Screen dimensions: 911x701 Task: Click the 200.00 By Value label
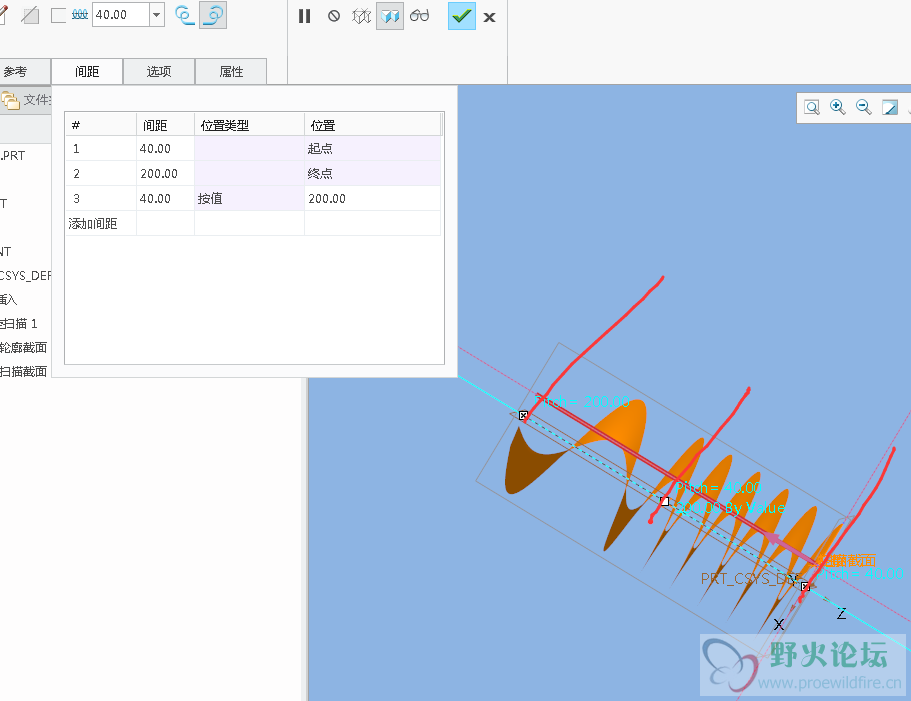(x=730, y=508)
